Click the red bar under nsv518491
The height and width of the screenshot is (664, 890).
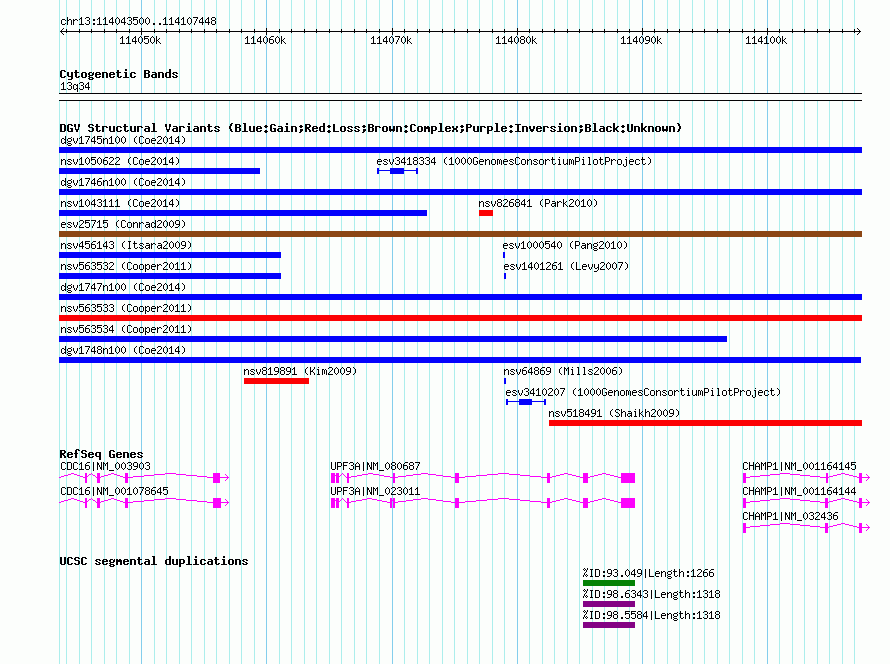coord(706,423)
